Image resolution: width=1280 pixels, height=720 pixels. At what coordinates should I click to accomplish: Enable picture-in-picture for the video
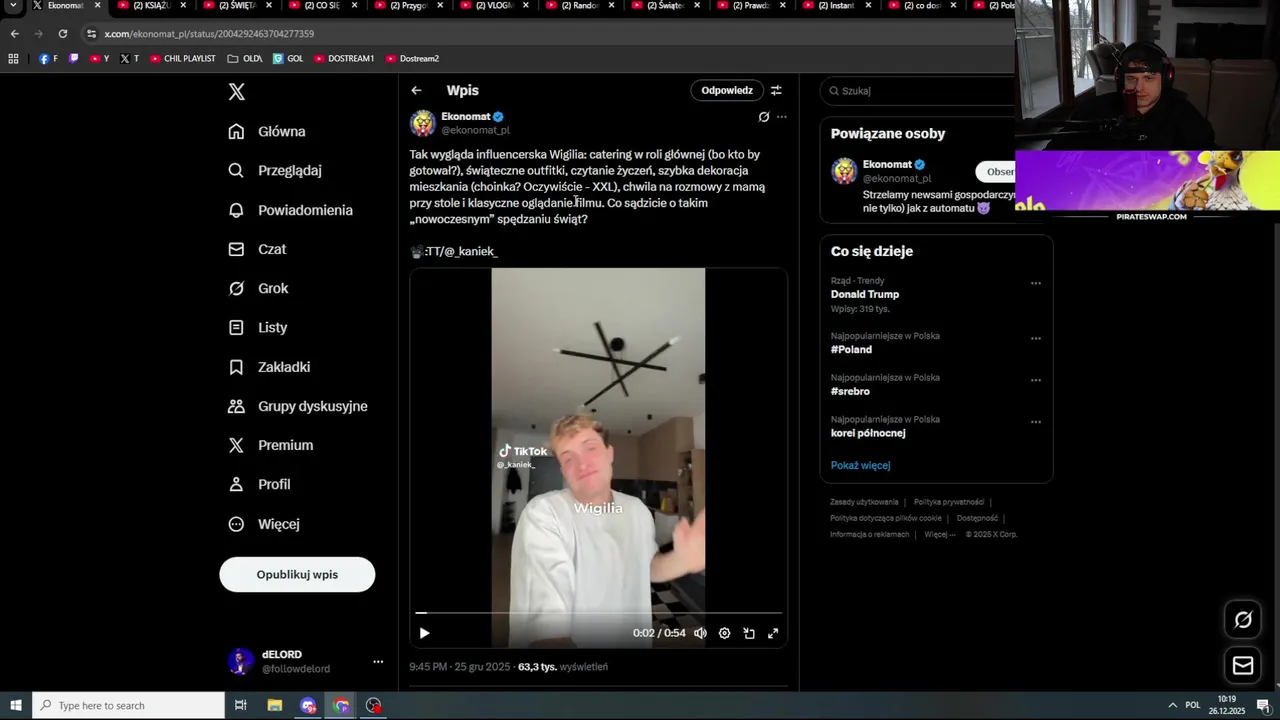(x=749, y=633)
